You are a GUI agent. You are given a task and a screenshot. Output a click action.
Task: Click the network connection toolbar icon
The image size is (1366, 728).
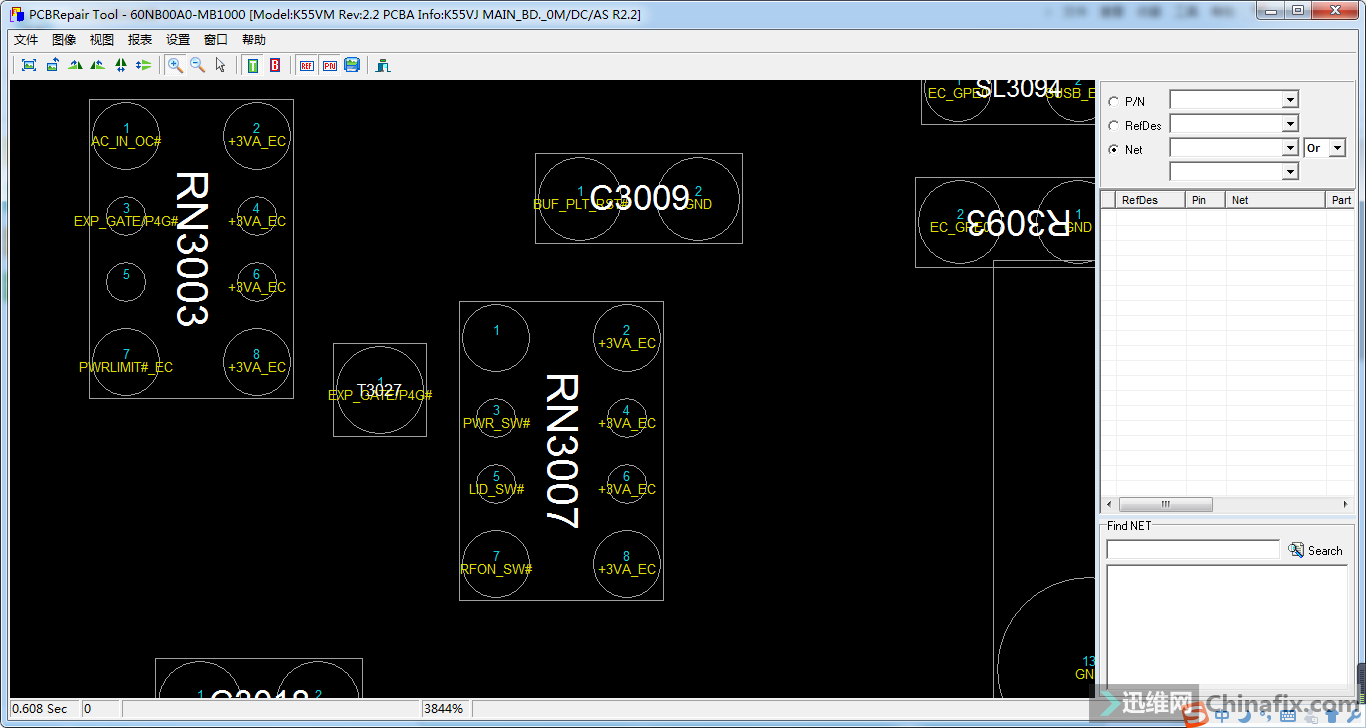pyautogui.click(x=382, y=65)
